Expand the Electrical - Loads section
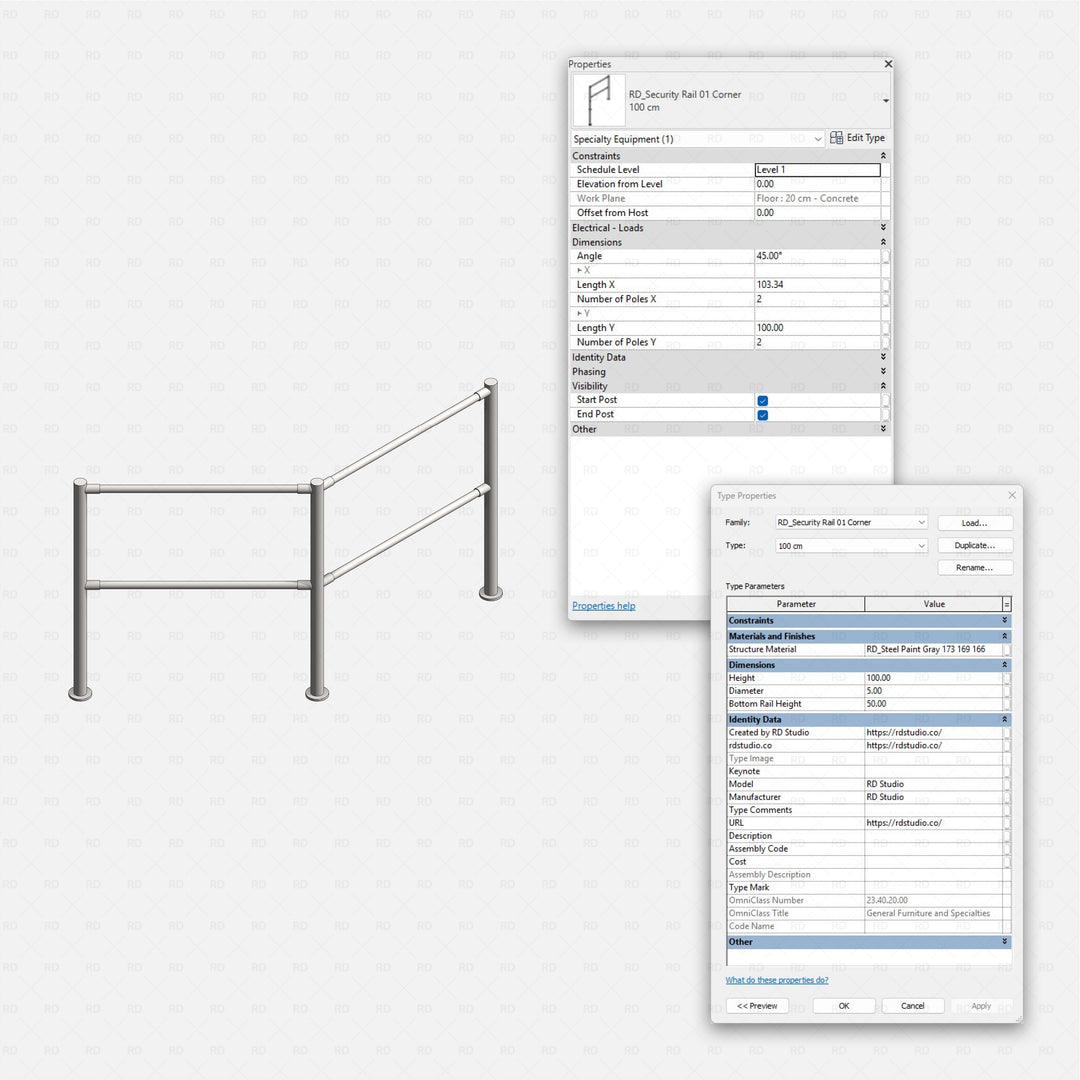 point(883,227)
